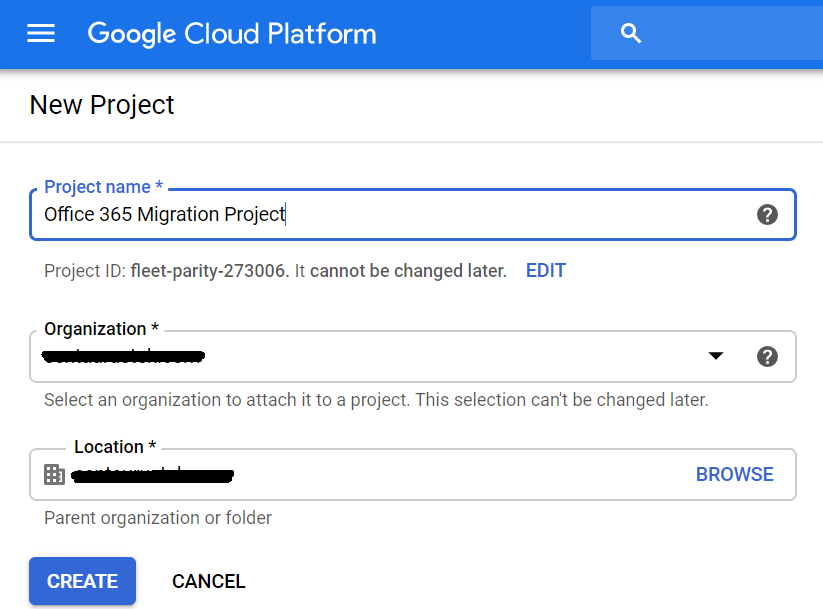Expand the Organization dropdown arrow
Image resolution: width=823 pixels, height=609 pixels.
click(x=716, y=356)
